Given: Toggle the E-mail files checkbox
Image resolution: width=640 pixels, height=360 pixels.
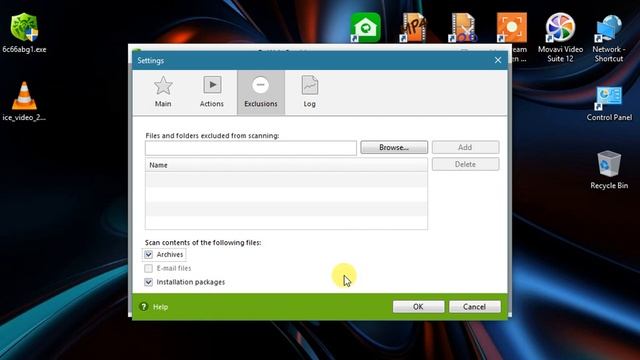Looking at the screenshot, I should click(148, 268).
